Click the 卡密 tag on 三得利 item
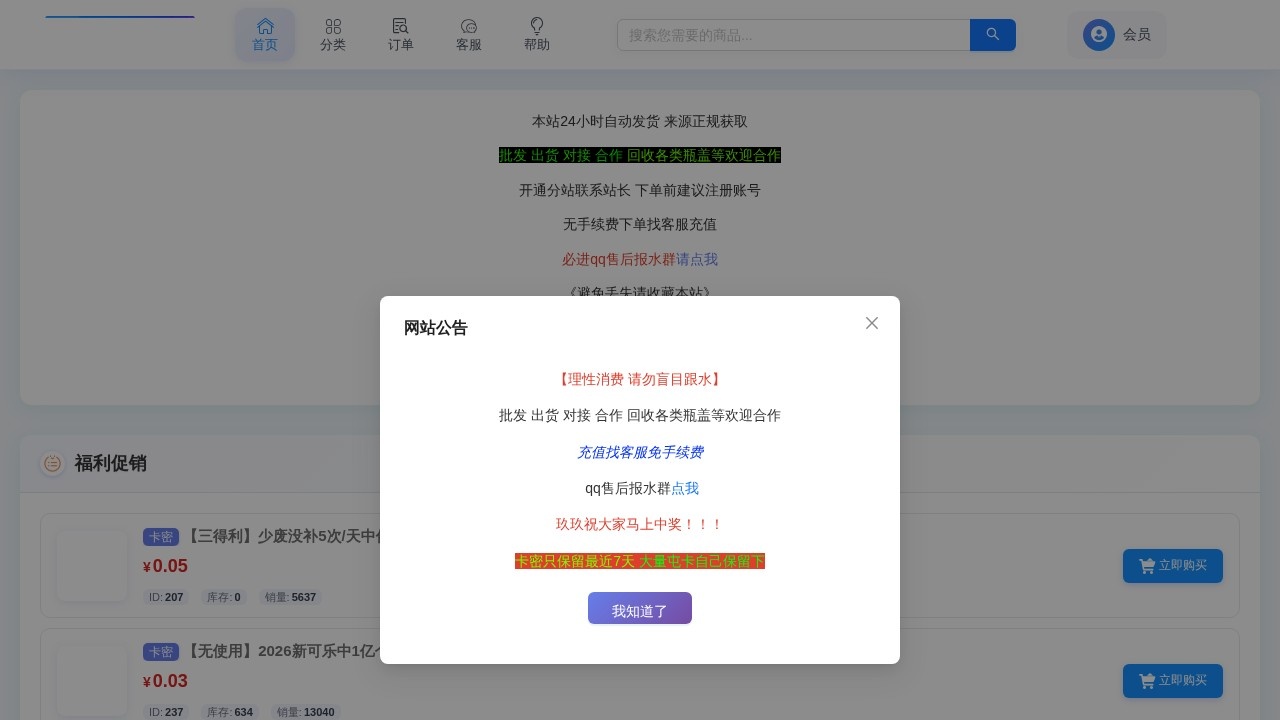The height and width of the screenshot is (720, 1280). tap(161, 537)
